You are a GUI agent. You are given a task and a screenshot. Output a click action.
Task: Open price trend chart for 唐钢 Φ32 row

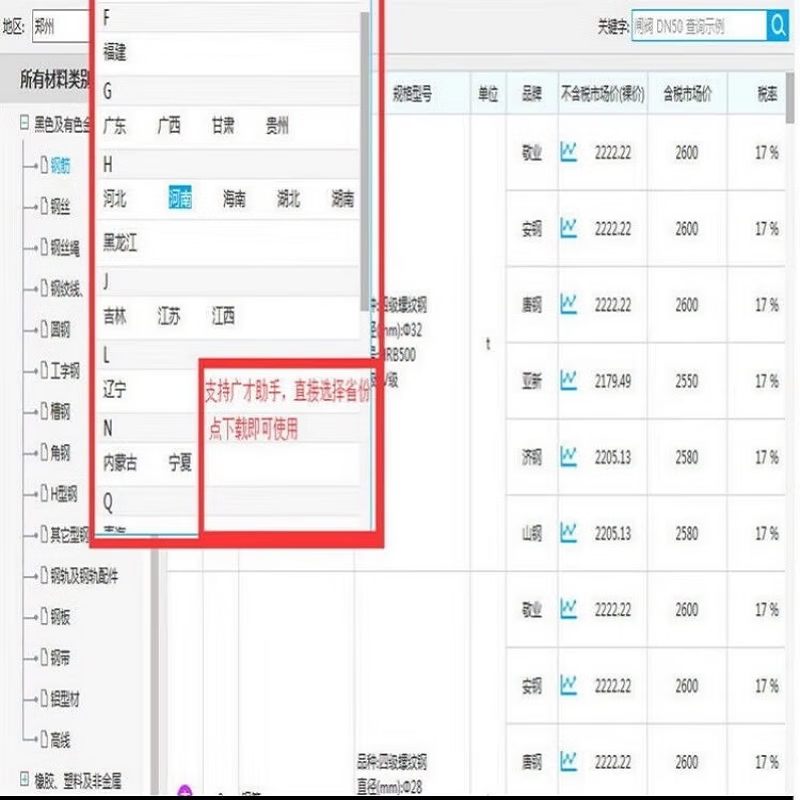tap(568, 305)
